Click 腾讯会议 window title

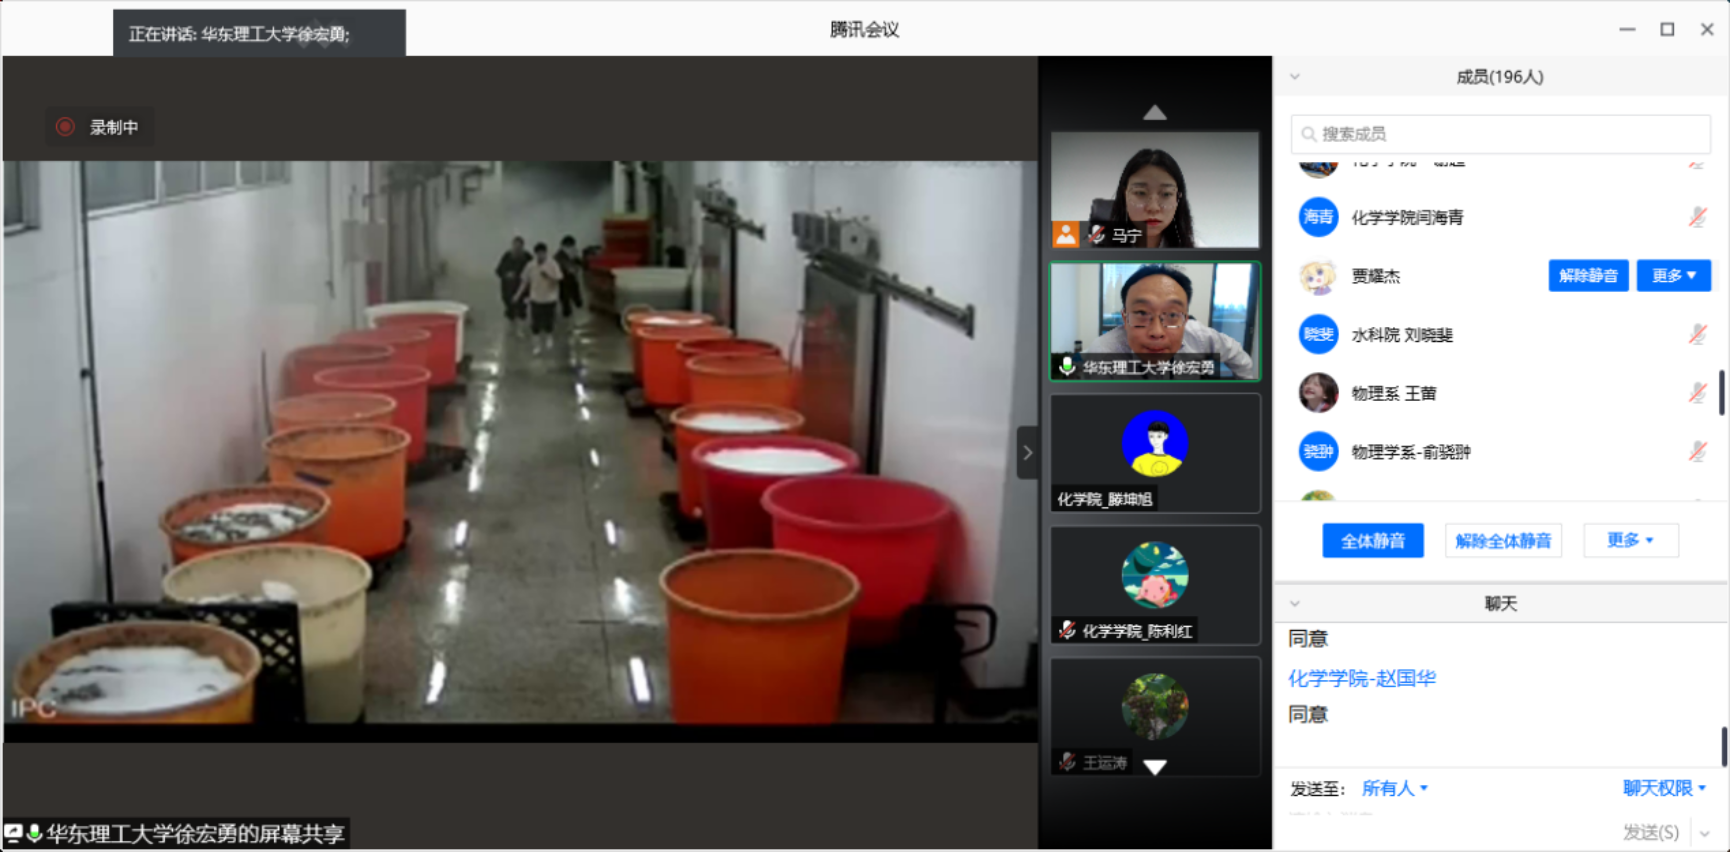[x=864, y=30]
